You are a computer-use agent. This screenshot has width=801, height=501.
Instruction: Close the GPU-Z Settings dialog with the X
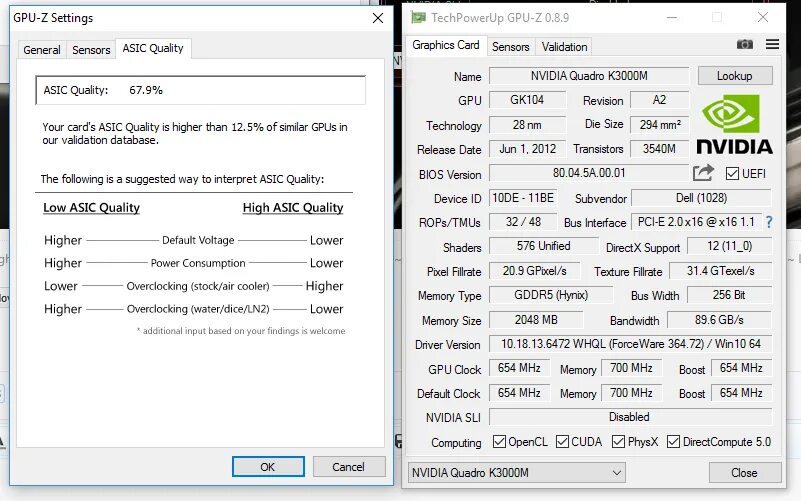(x=378, y=18)
